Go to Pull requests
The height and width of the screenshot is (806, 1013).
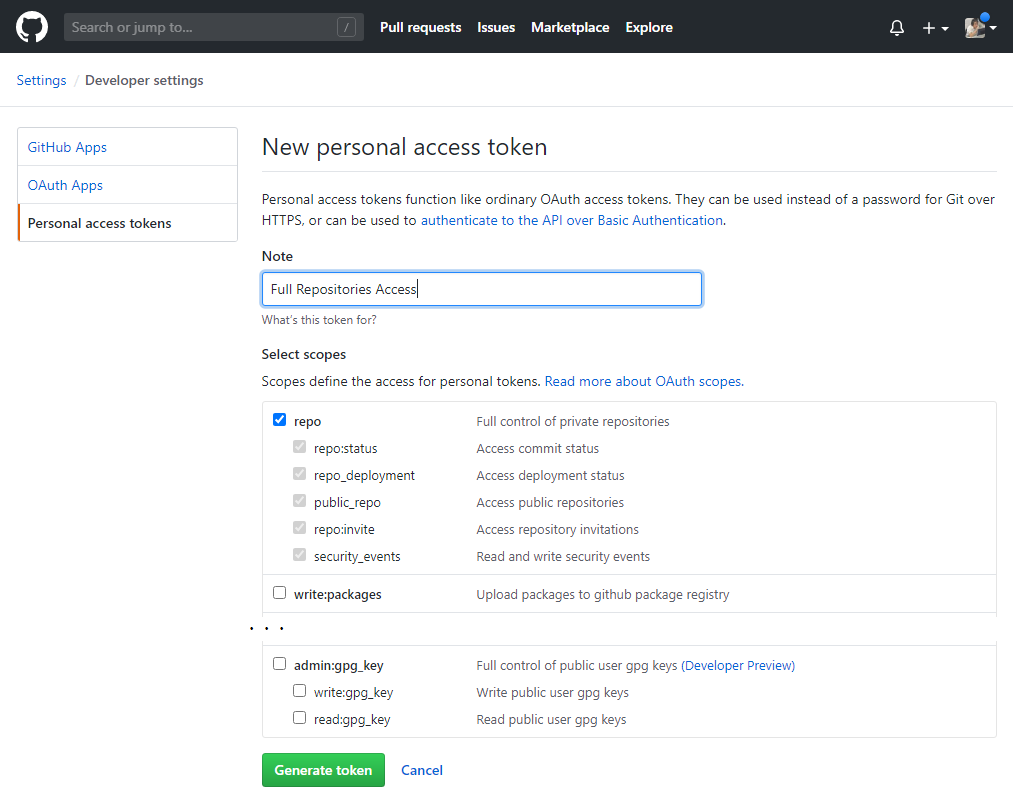pyautogui.click(x=420, y=28)
